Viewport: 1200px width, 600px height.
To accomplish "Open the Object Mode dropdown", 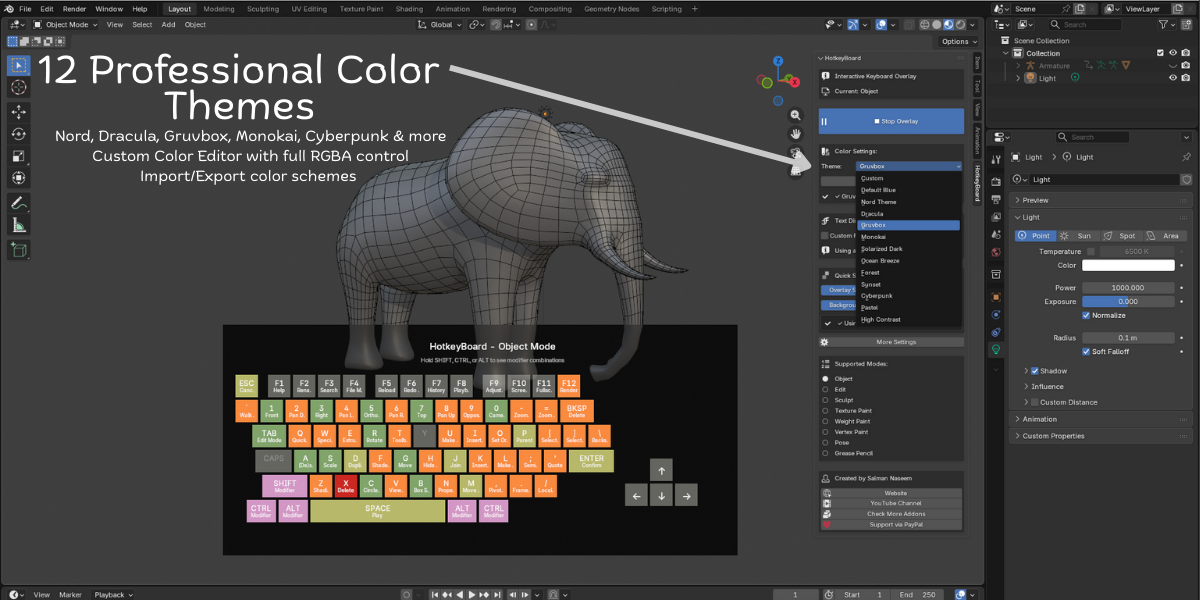I will [x=66, y=24].
